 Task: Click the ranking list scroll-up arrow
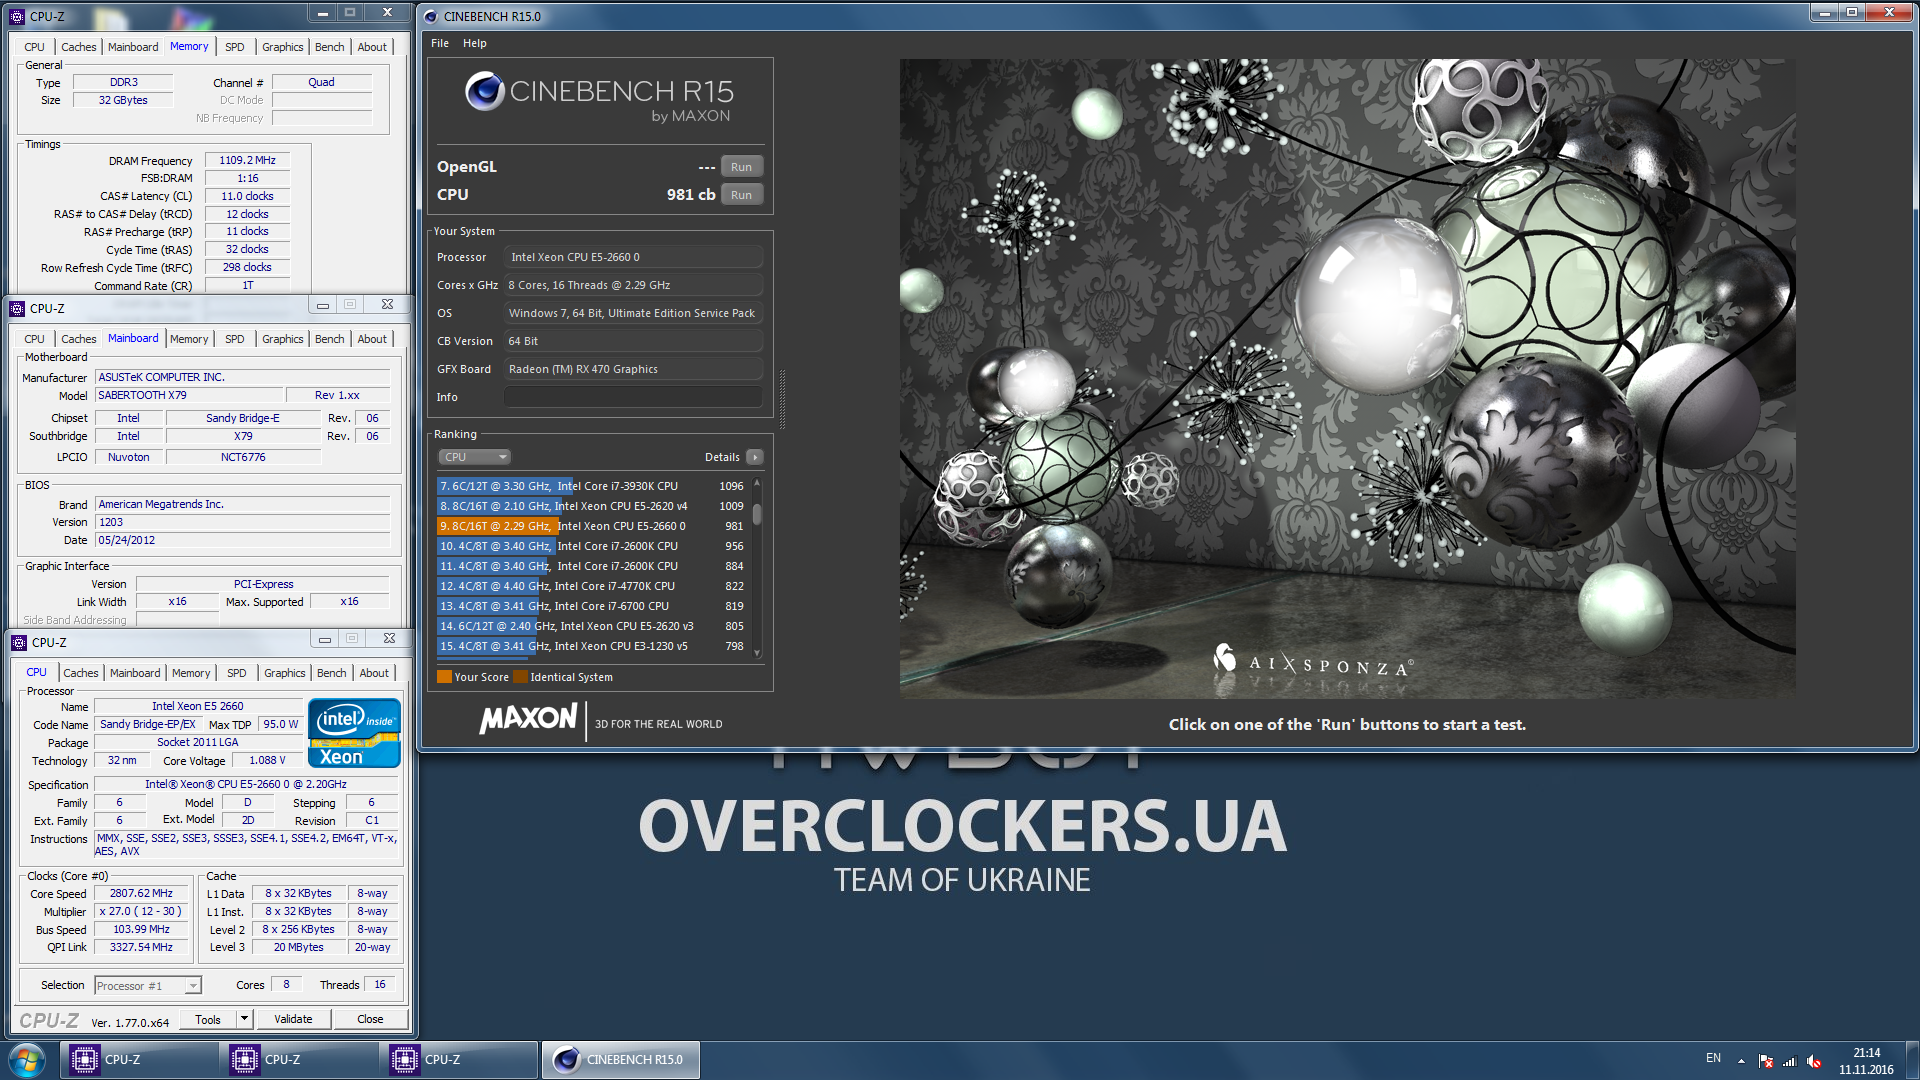[757, 484]
